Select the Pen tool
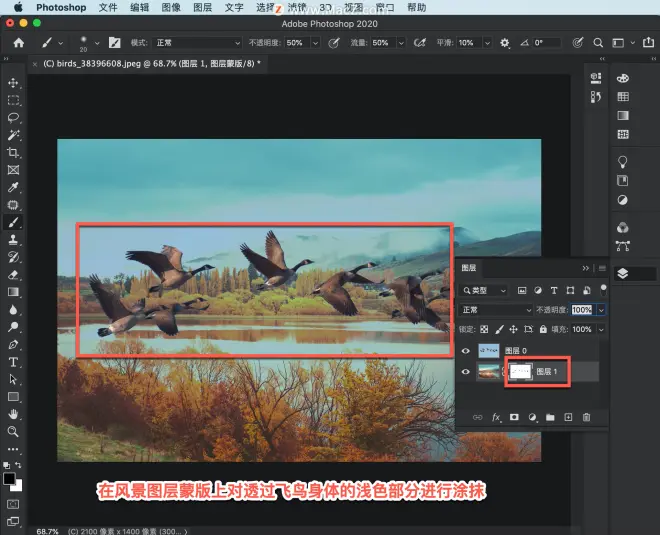The height and width of the screenshot is (535, 660). [x=13, y=345]
